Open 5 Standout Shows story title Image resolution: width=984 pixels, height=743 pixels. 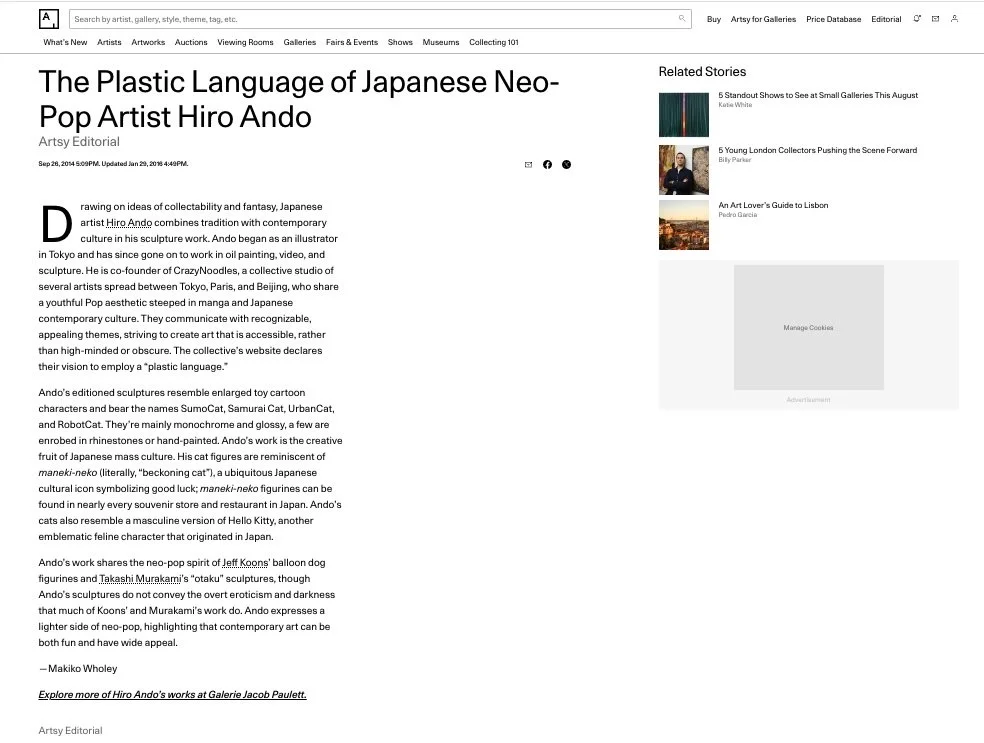pos(818,95)
